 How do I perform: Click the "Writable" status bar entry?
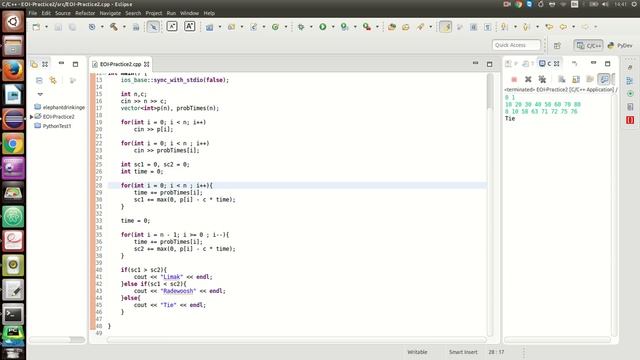point(417,352)
